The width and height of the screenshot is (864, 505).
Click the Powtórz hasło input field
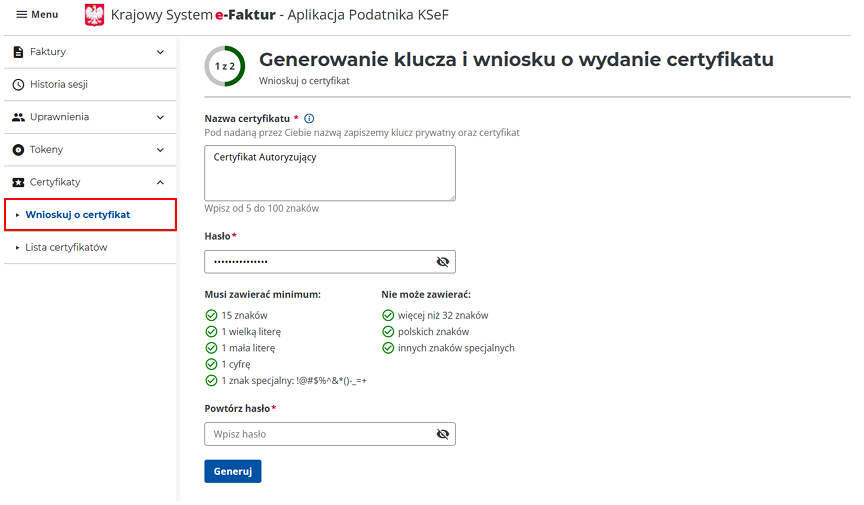point(318,434)
